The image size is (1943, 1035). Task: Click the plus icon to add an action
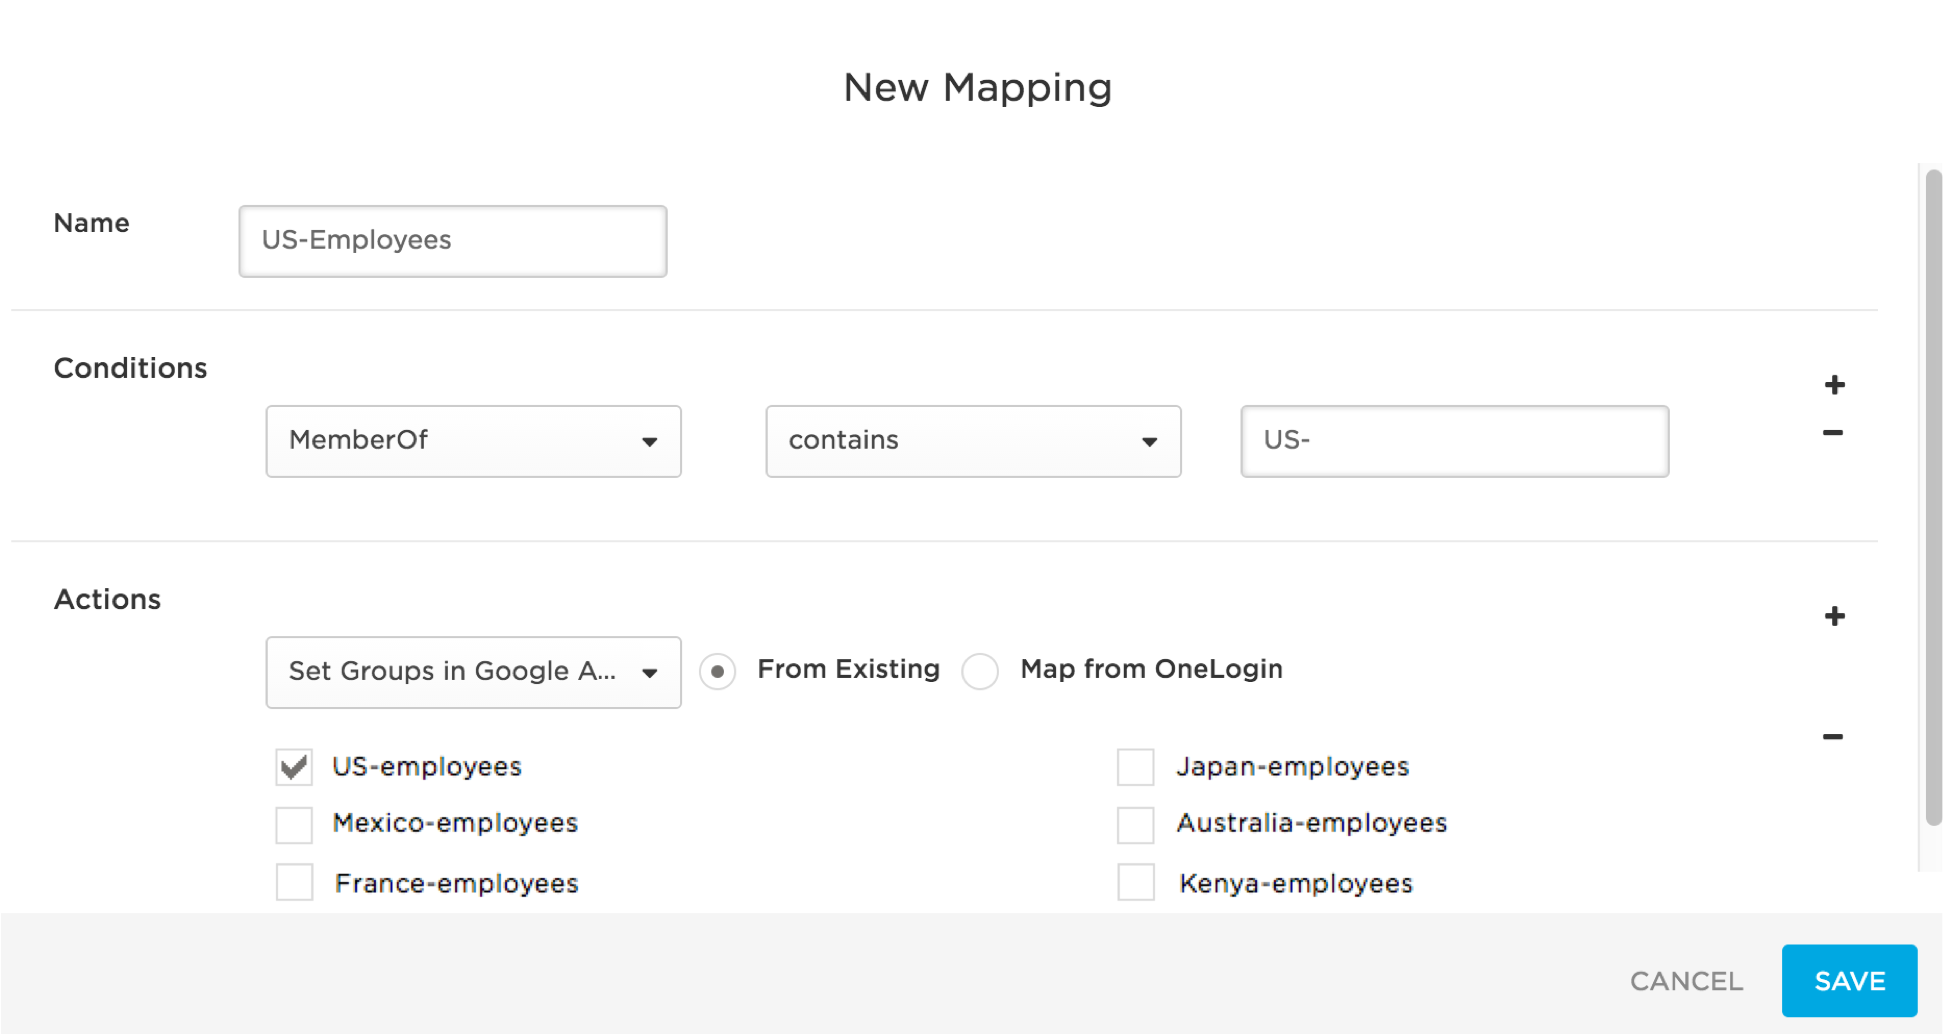(x=1834, y=616)
